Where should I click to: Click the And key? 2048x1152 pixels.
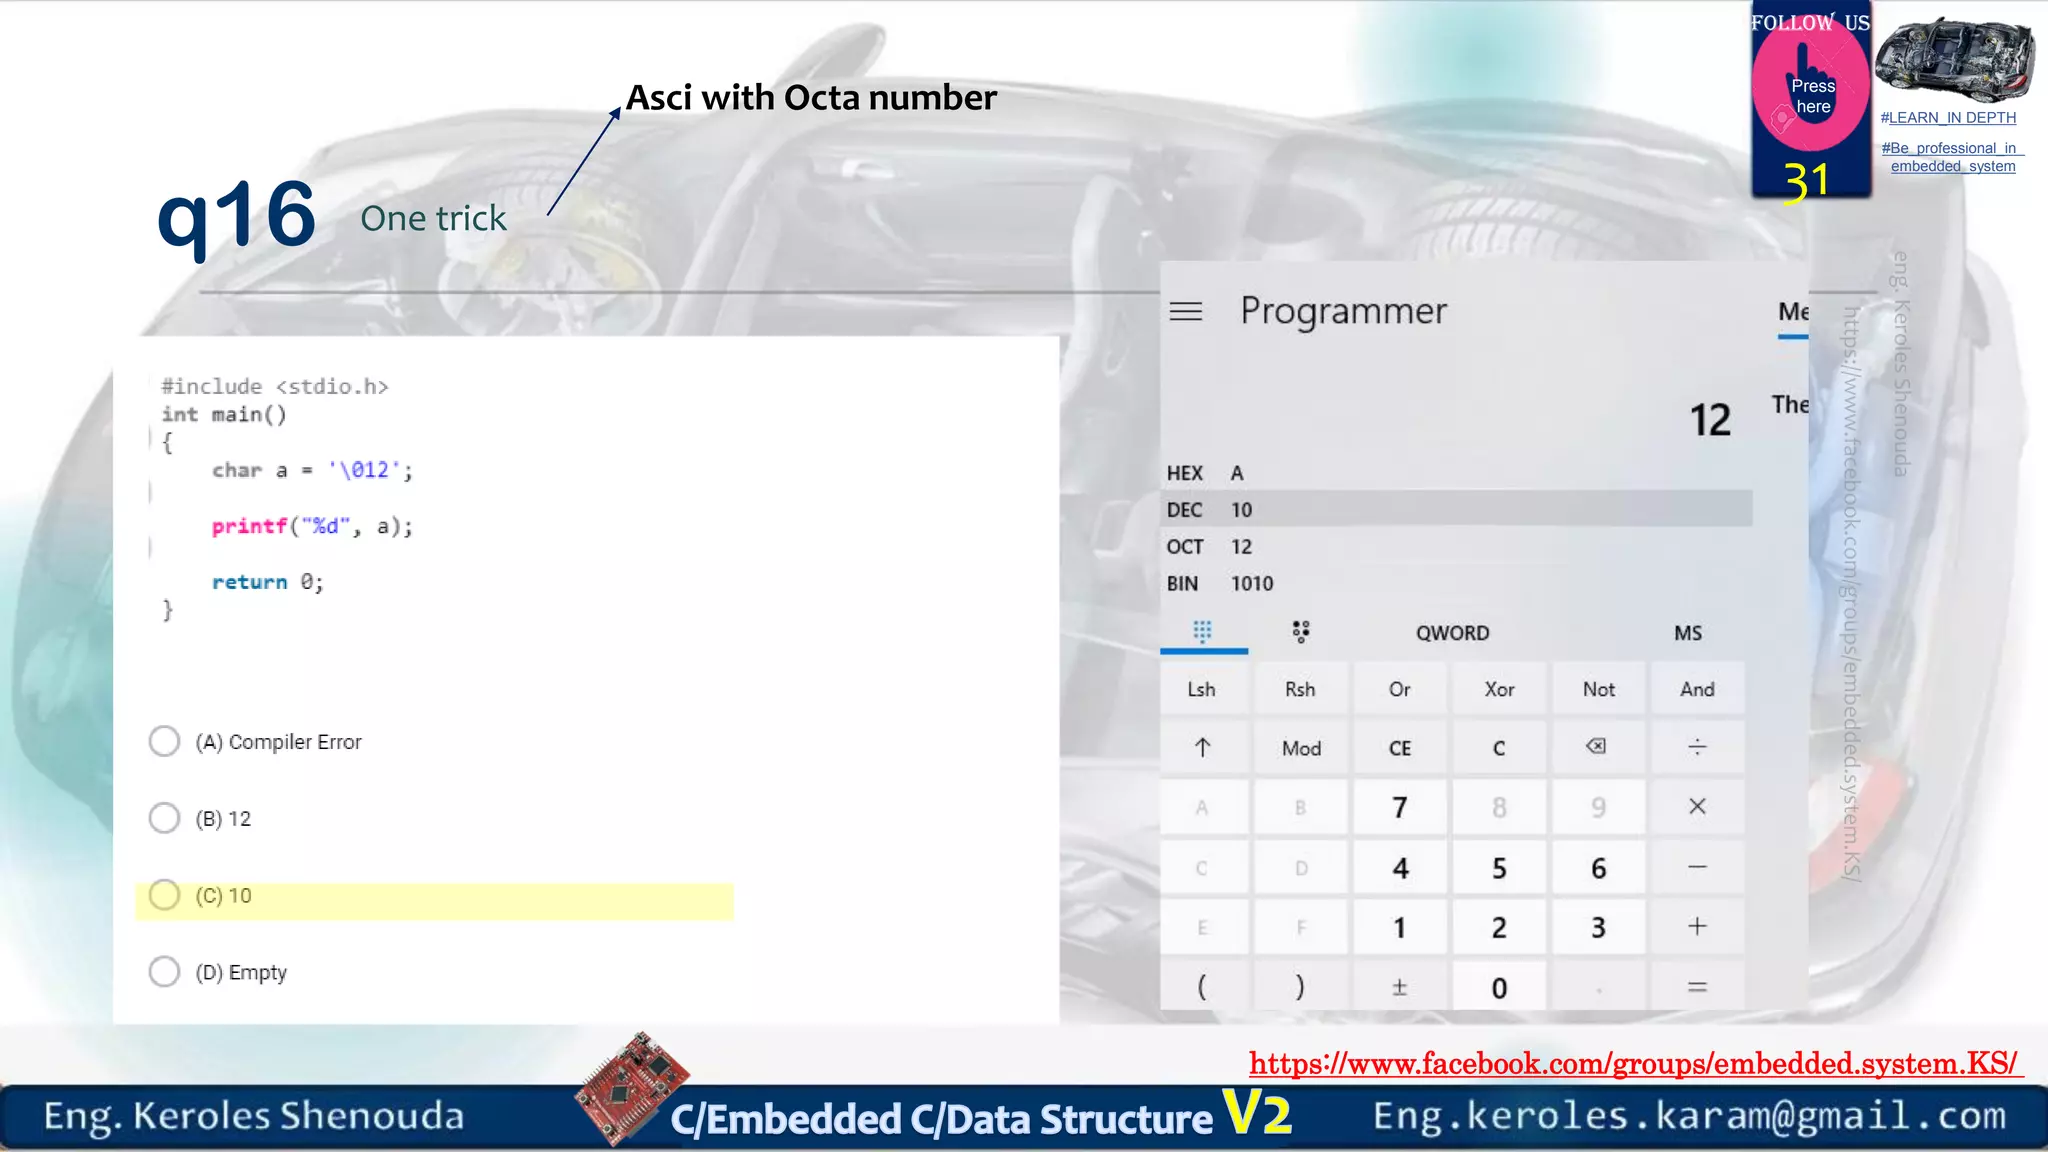pos(1697,689)
